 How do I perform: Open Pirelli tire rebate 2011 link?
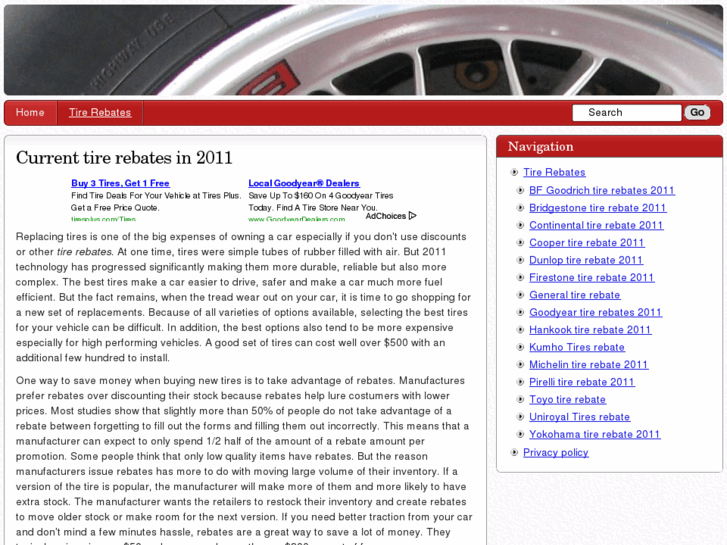(582, 382)
